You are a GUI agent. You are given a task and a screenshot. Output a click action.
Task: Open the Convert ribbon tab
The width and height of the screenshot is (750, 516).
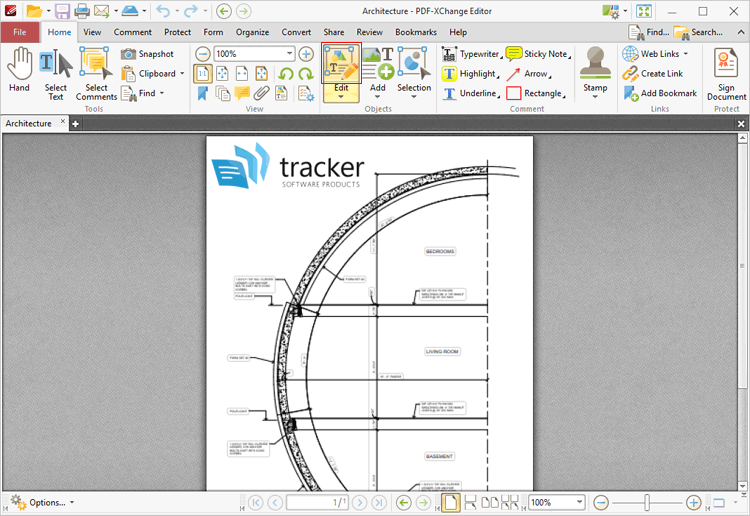[296, 32]
